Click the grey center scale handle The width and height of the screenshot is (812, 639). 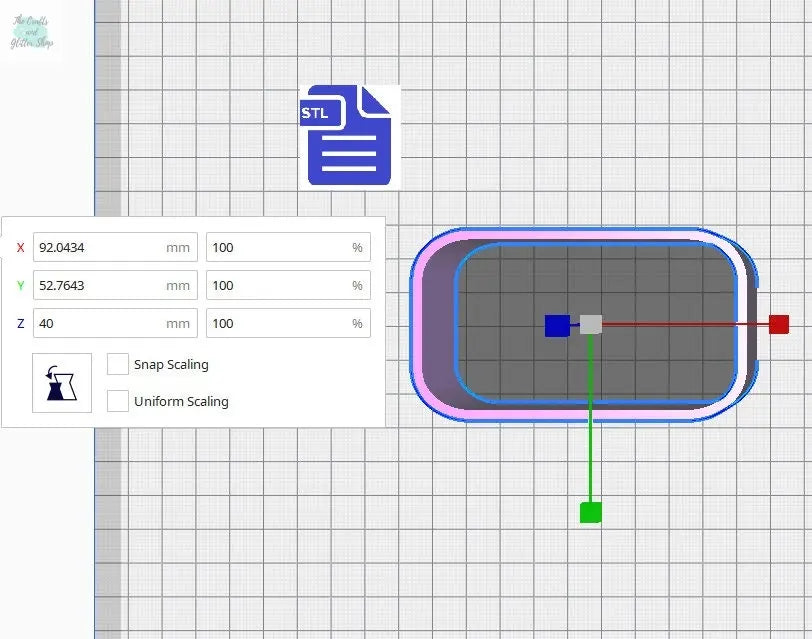tap(591, 324)
